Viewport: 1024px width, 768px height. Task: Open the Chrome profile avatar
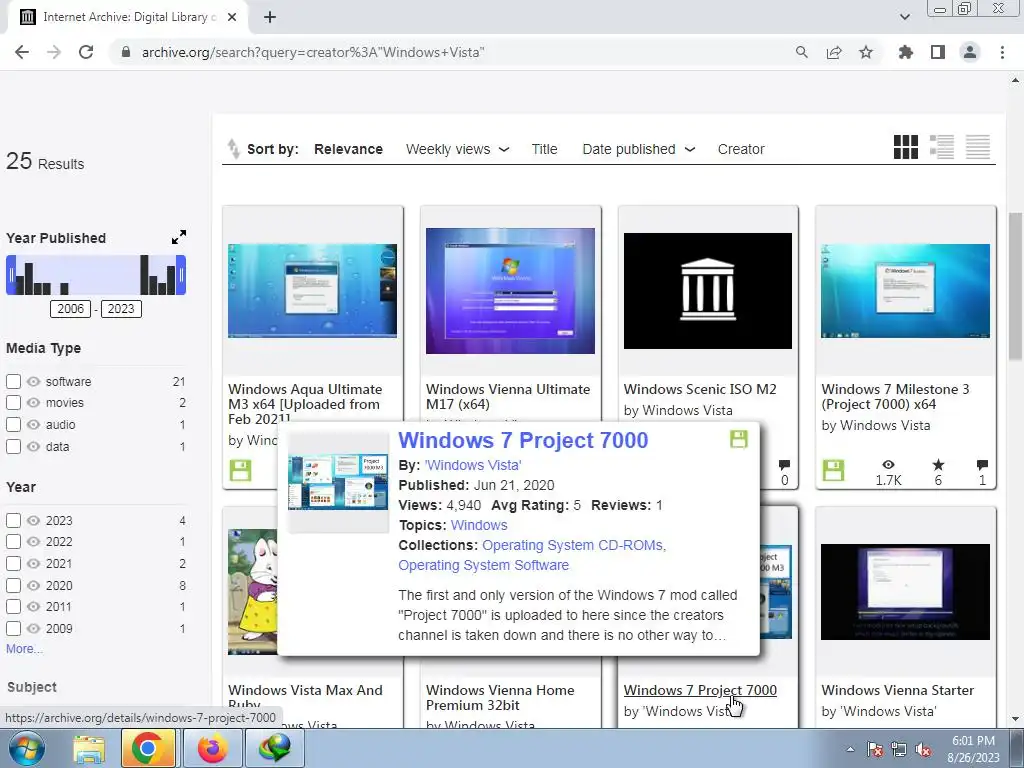click(970, 52)
